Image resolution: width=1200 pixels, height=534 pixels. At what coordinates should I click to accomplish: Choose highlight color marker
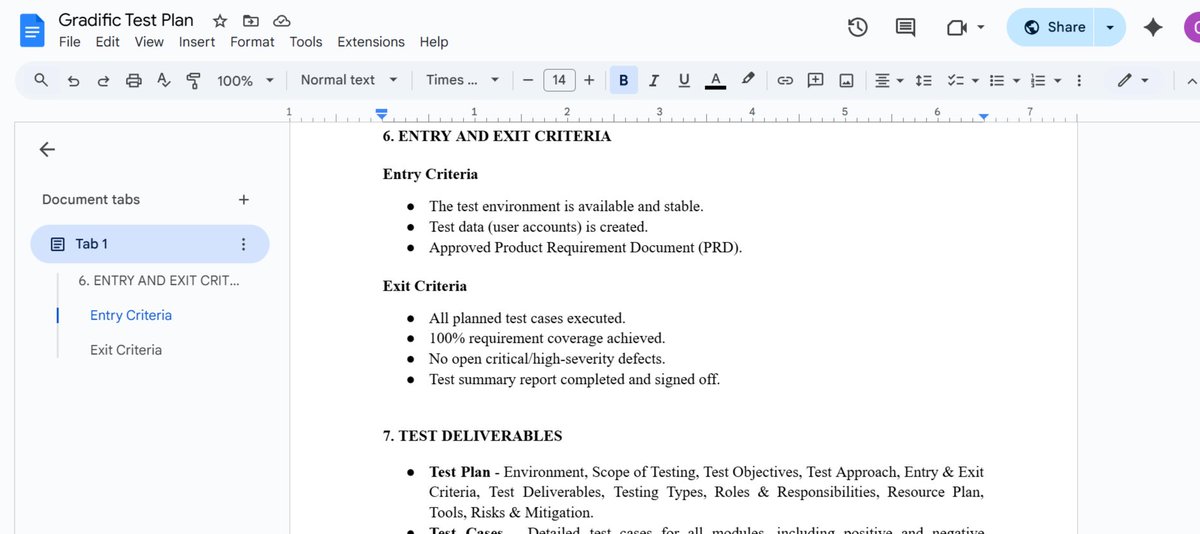pyautogui.click(x=747, y=80)
